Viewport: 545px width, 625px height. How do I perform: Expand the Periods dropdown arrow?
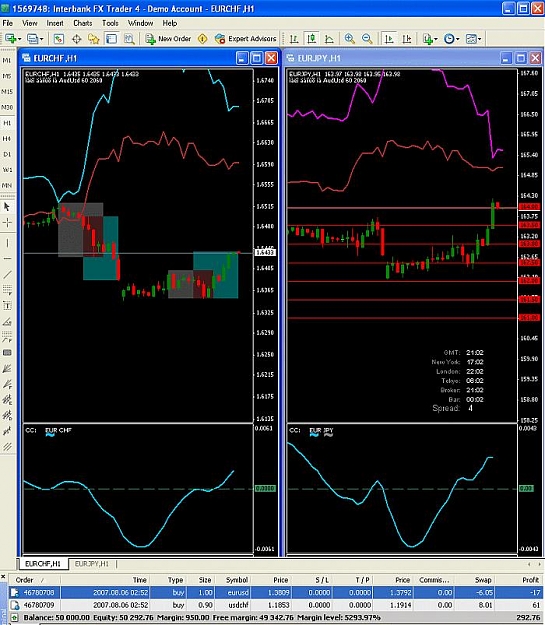click(x=458, y=39)
